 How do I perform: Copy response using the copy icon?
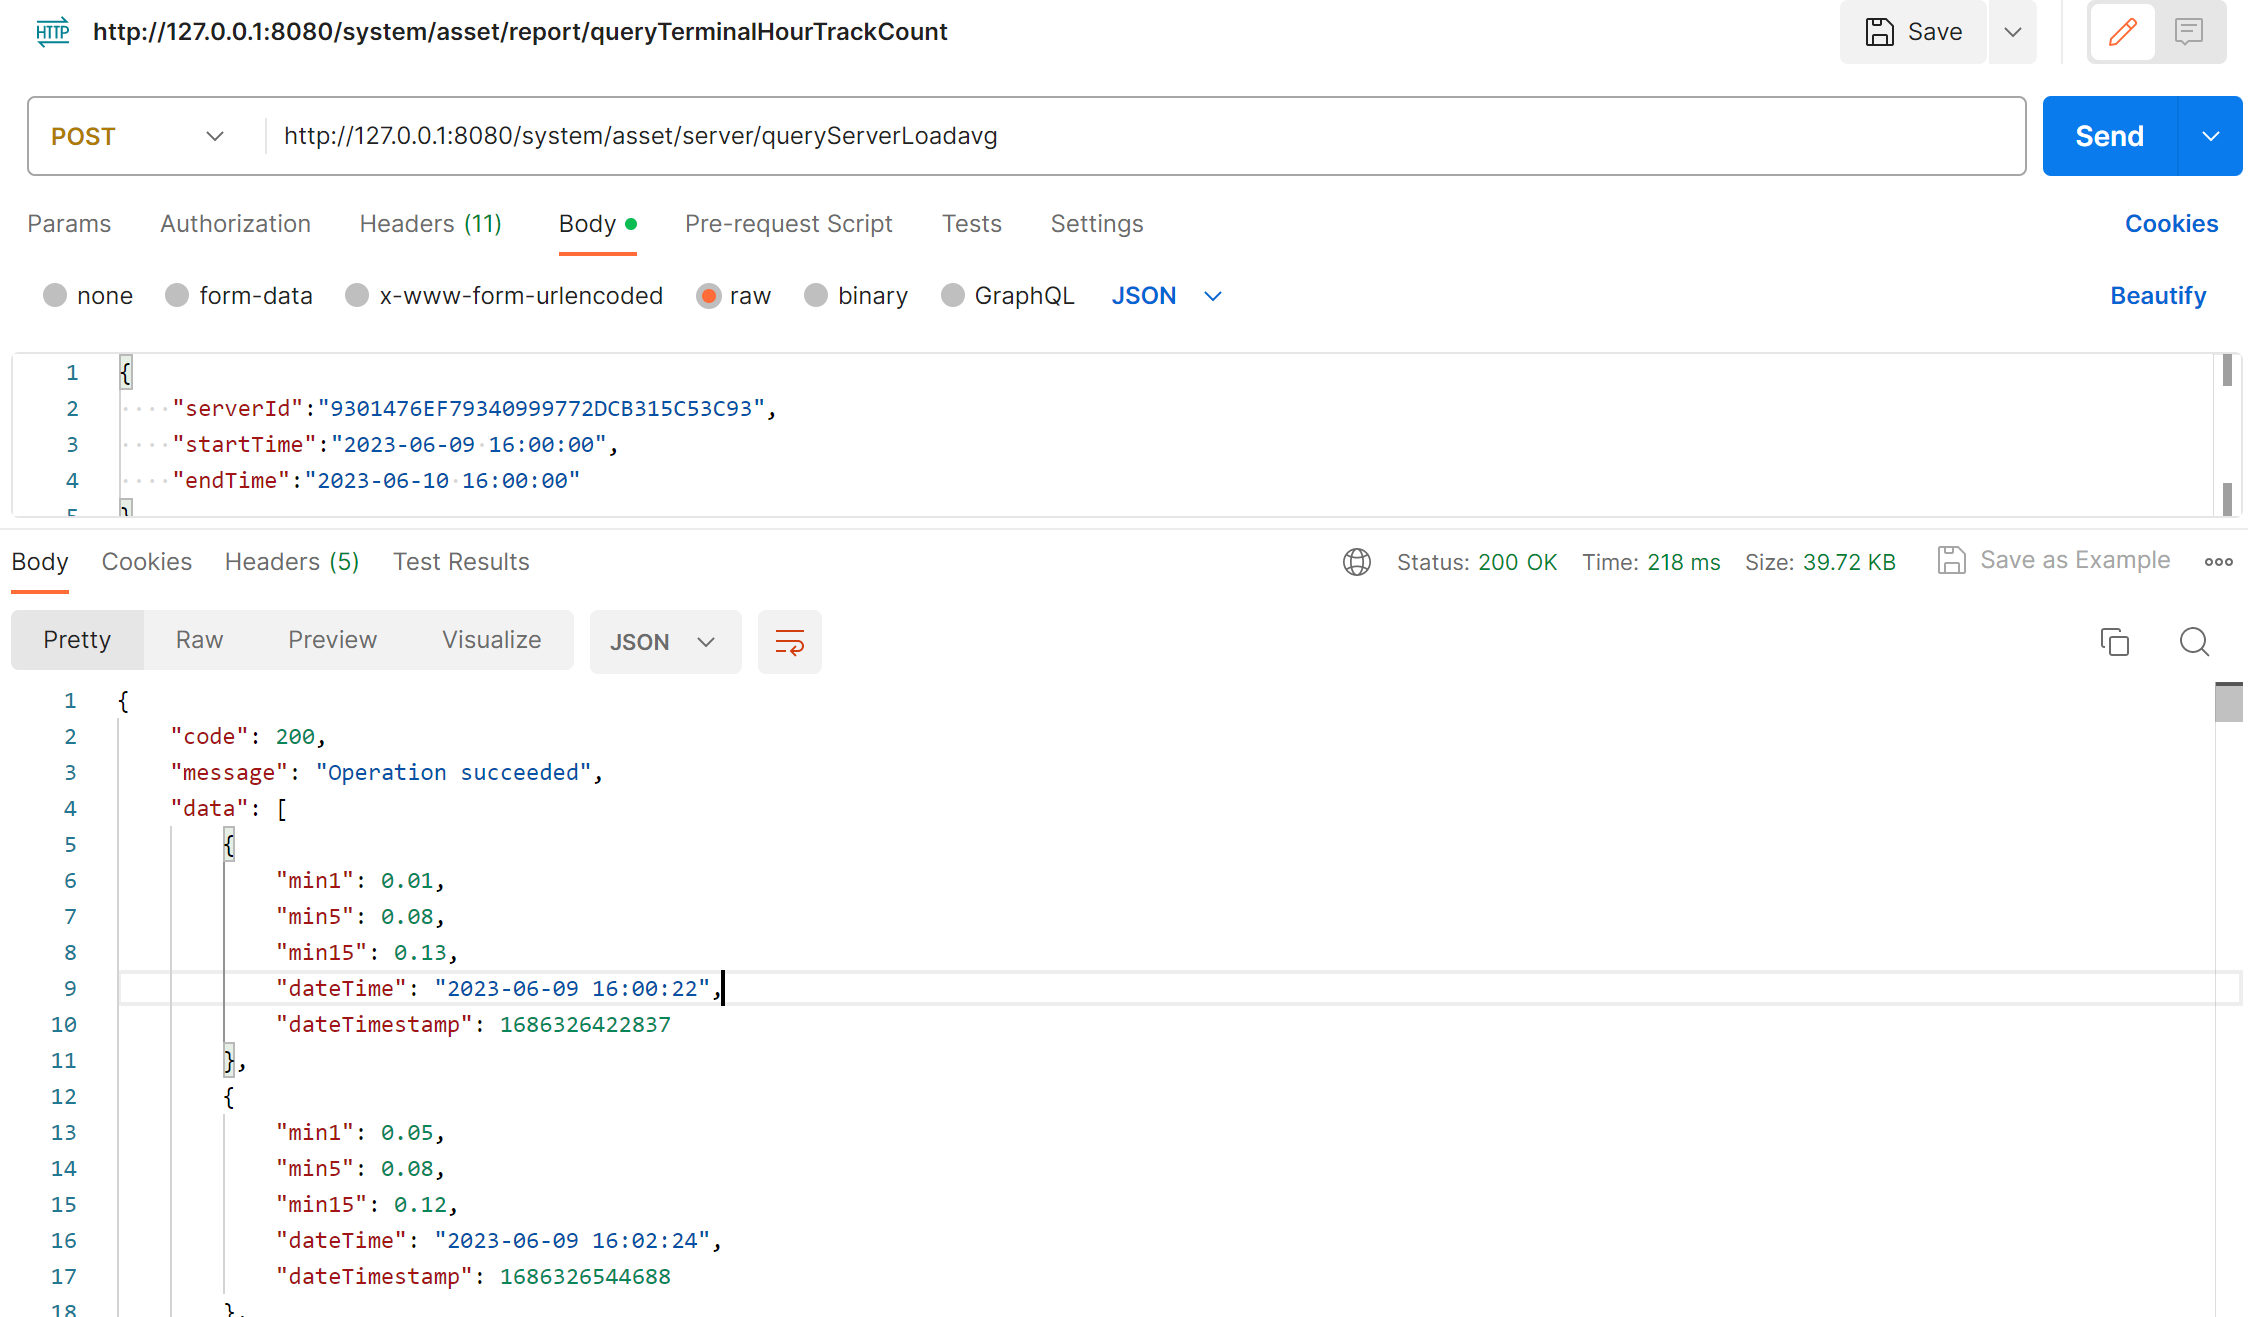pos(2114,642)
